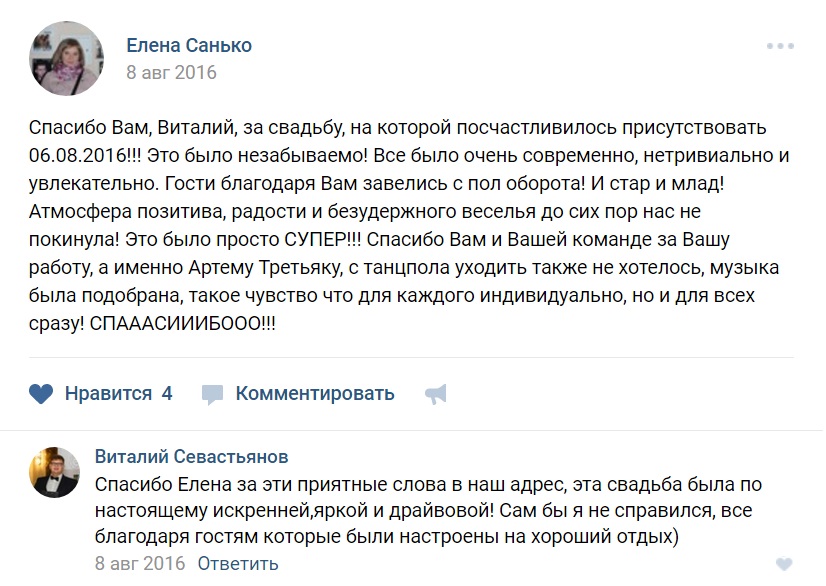The image size is (826, 586).
Task: Open Елена Санько's profile via name
Action: click(189, 46)
